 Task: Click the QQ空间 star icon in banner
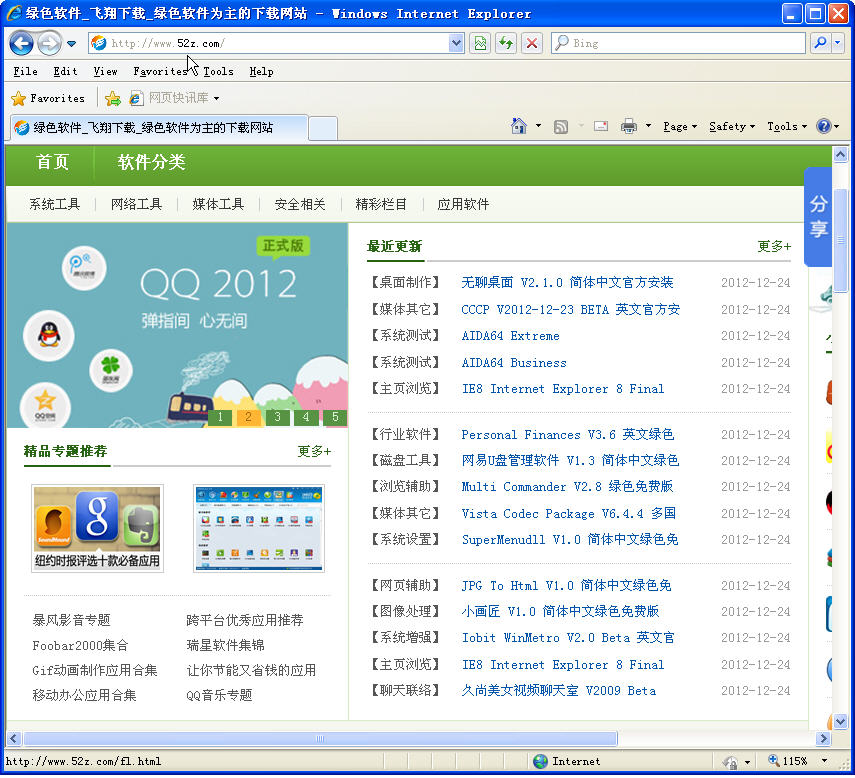point(45,405)
